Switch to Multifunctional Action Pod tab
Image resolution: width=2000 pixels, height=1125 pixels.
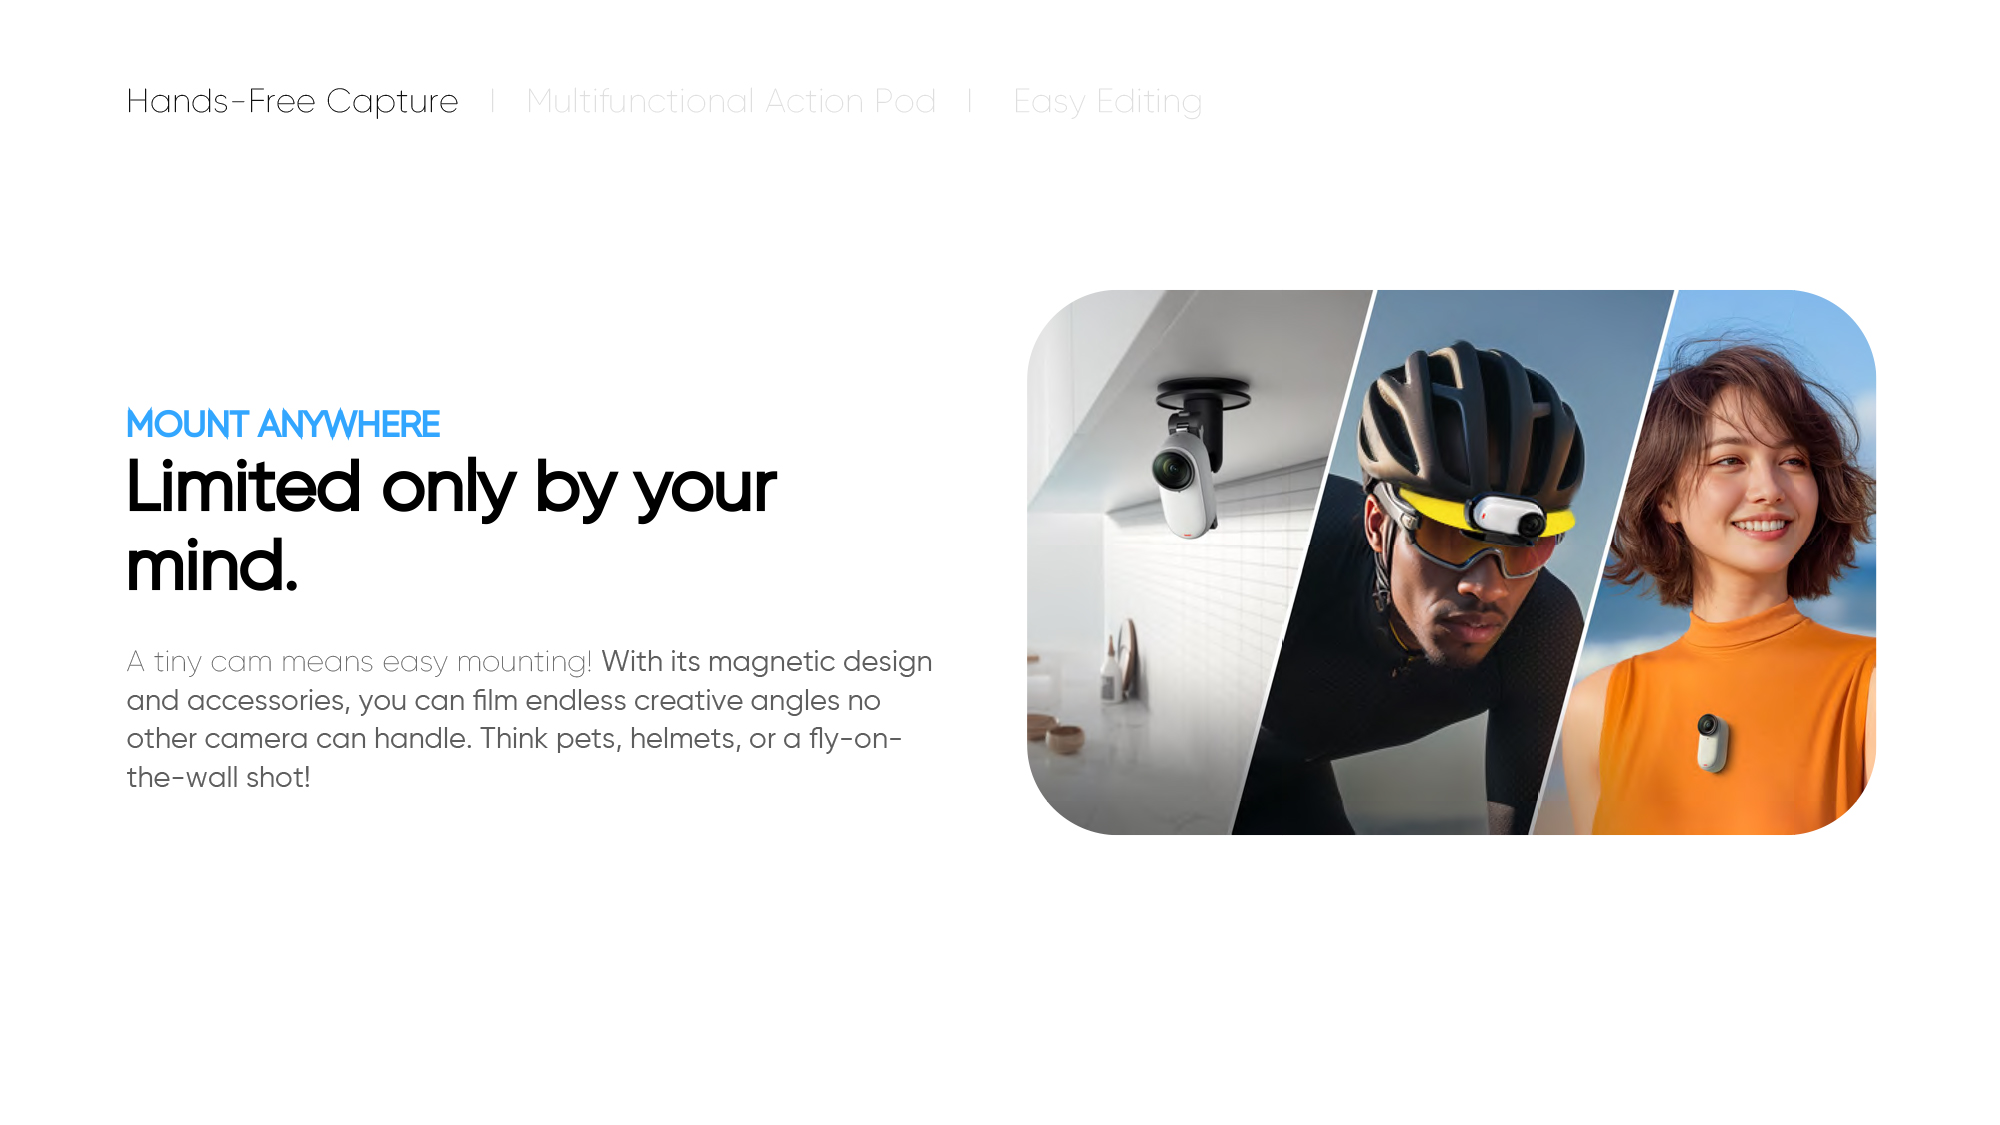(x=731, y=101)
